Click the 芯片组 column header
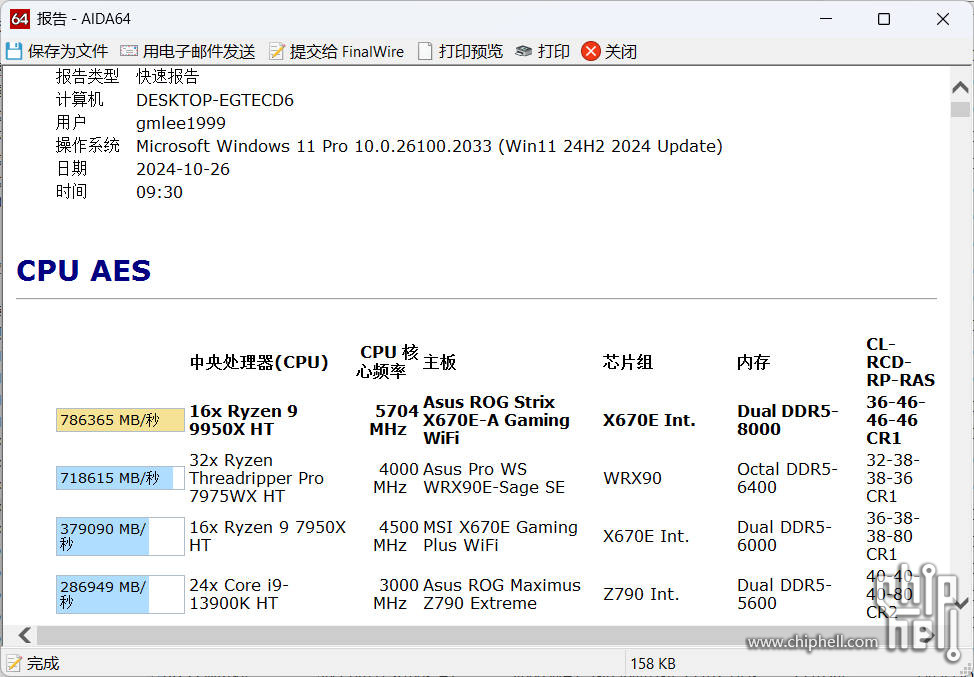Image resolution: width=974 pixels, height=677 pixels. click(627, 362)
